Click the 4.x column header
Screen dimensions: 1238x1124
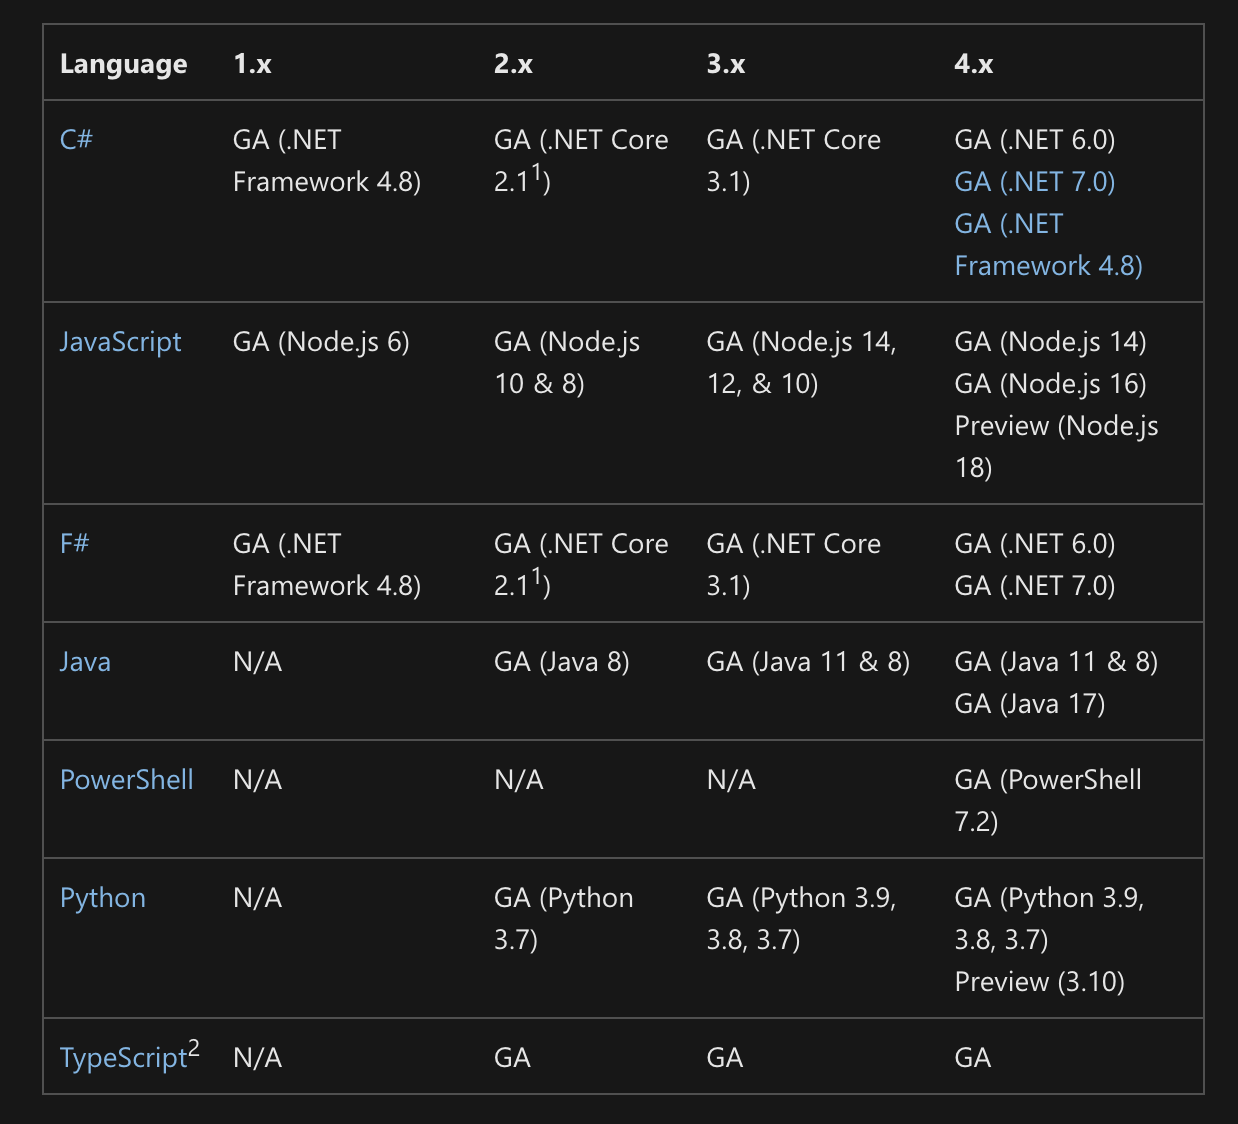tap(974, 64)
